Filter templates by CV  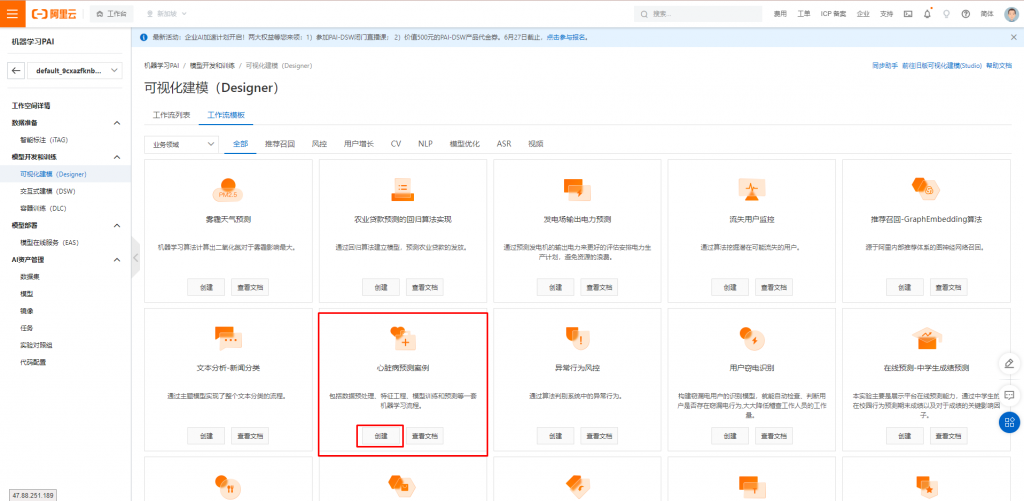396,144
